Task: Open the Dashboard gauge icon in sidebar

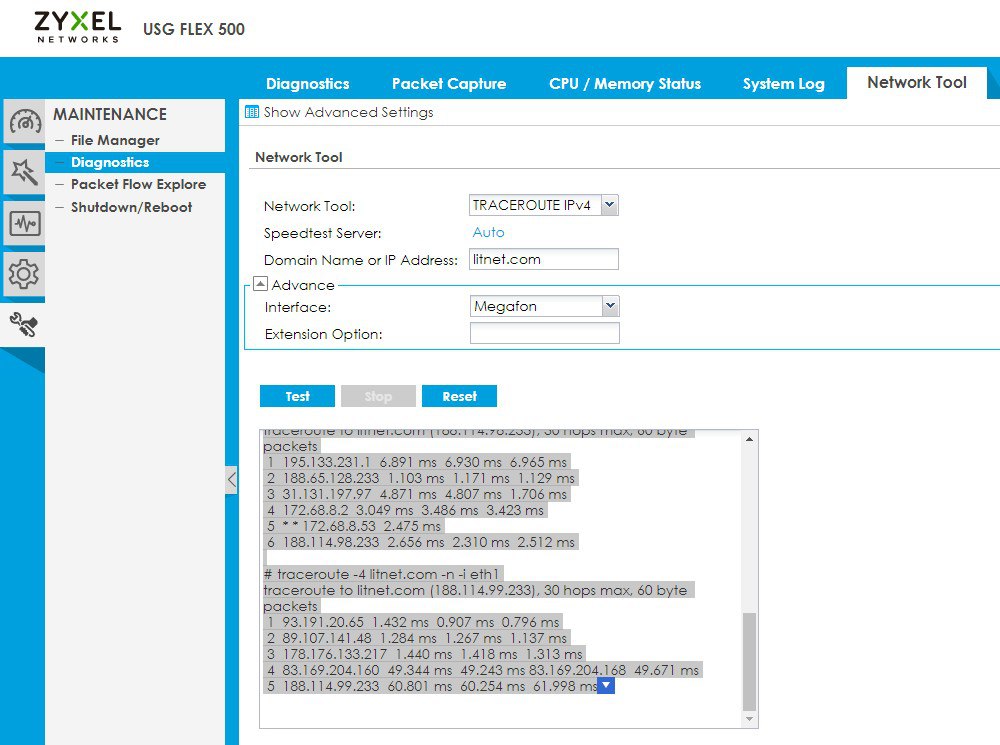Action: (x=24, y=121)
